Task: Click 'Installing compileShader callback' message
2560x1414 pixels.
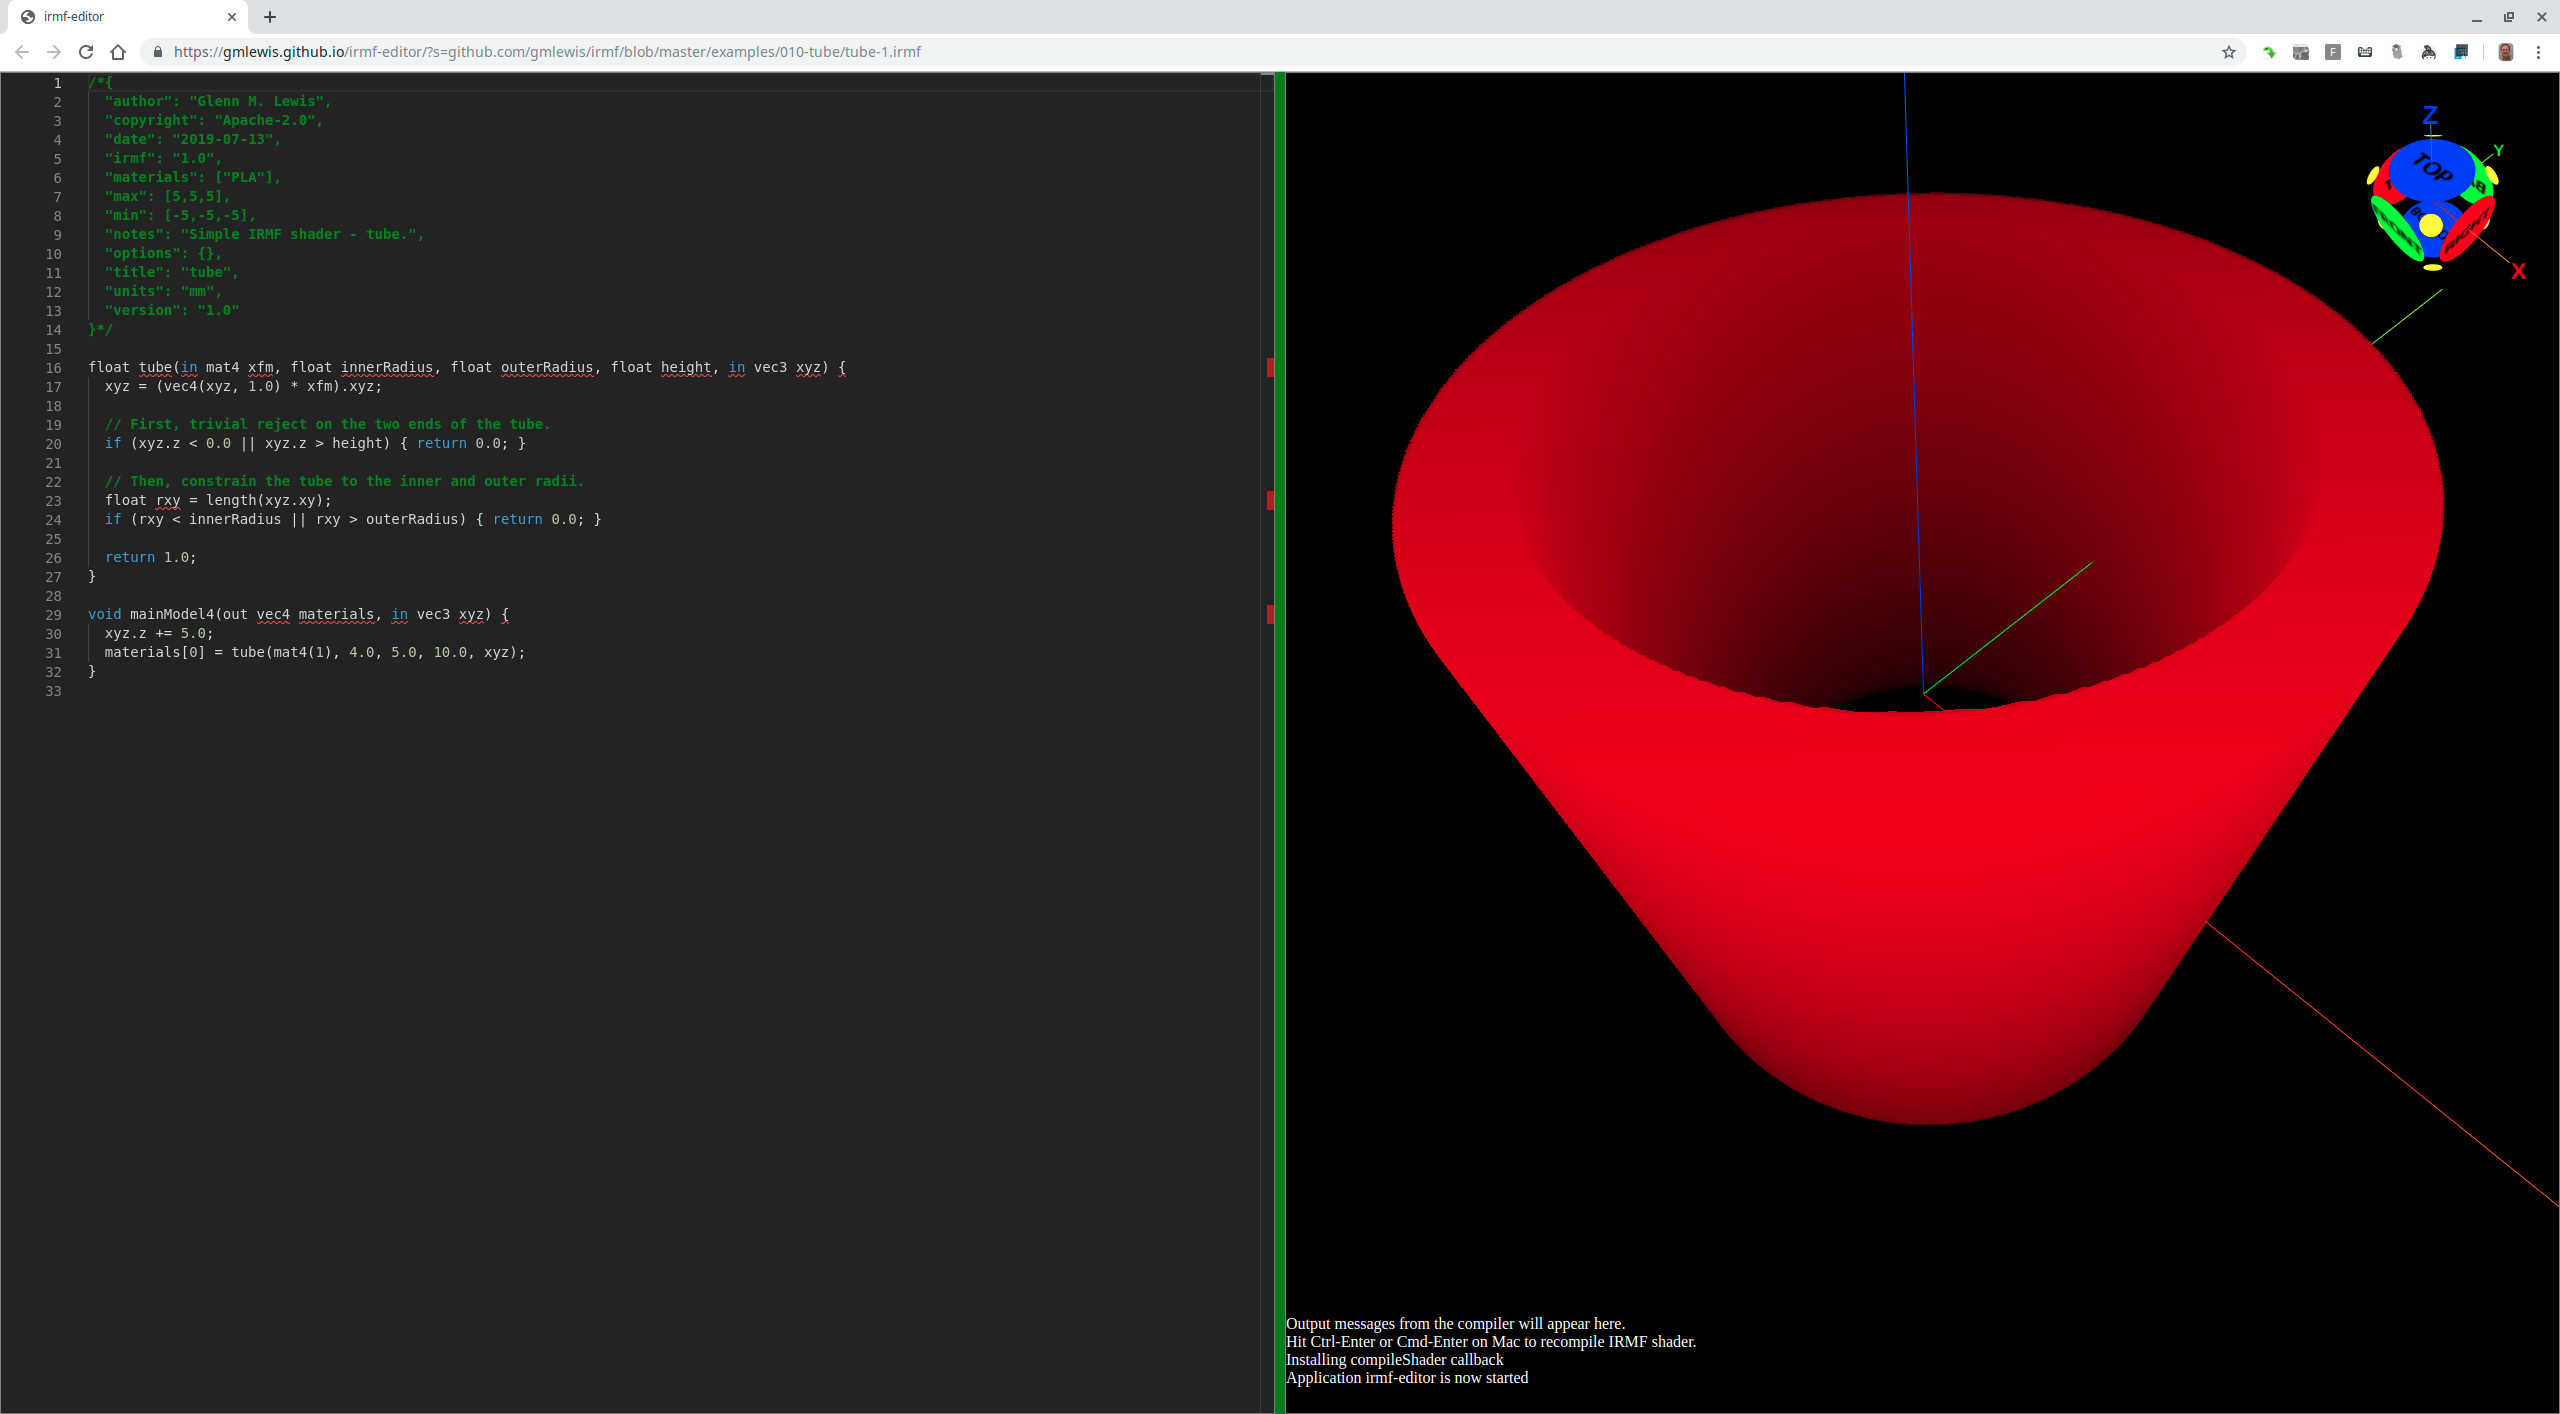Action: (1394, 1360)
